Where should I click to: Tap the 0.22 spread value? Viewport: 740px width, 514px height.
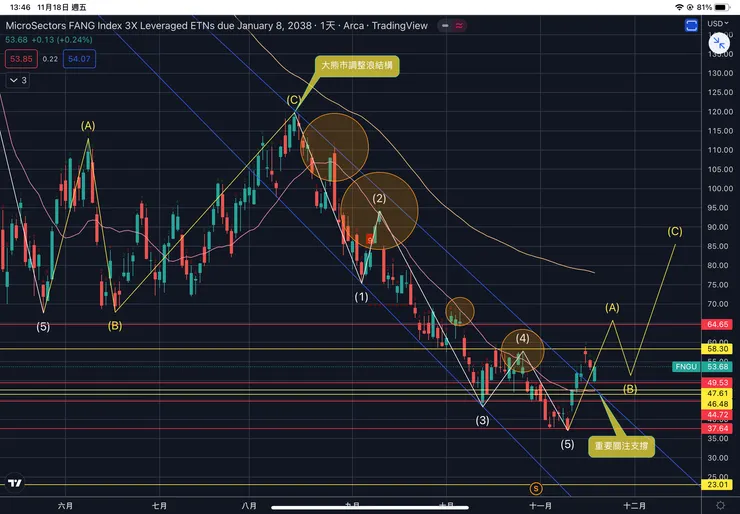[x=50, y=59]
